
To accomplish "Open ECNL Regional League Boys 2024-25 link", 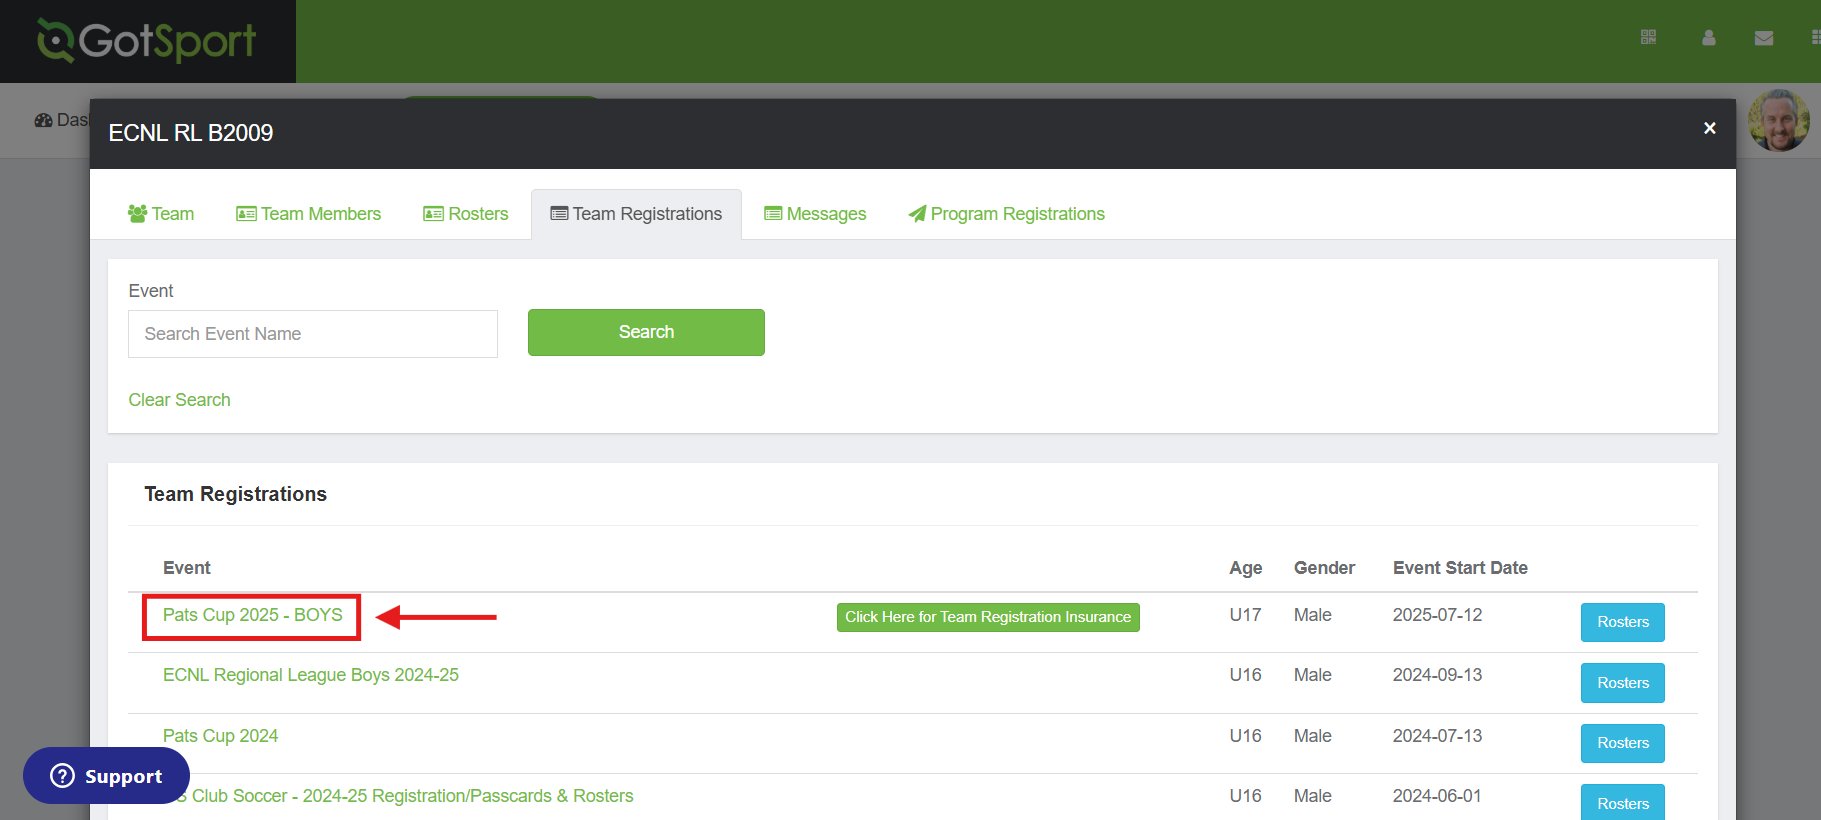I will point(310,675).
